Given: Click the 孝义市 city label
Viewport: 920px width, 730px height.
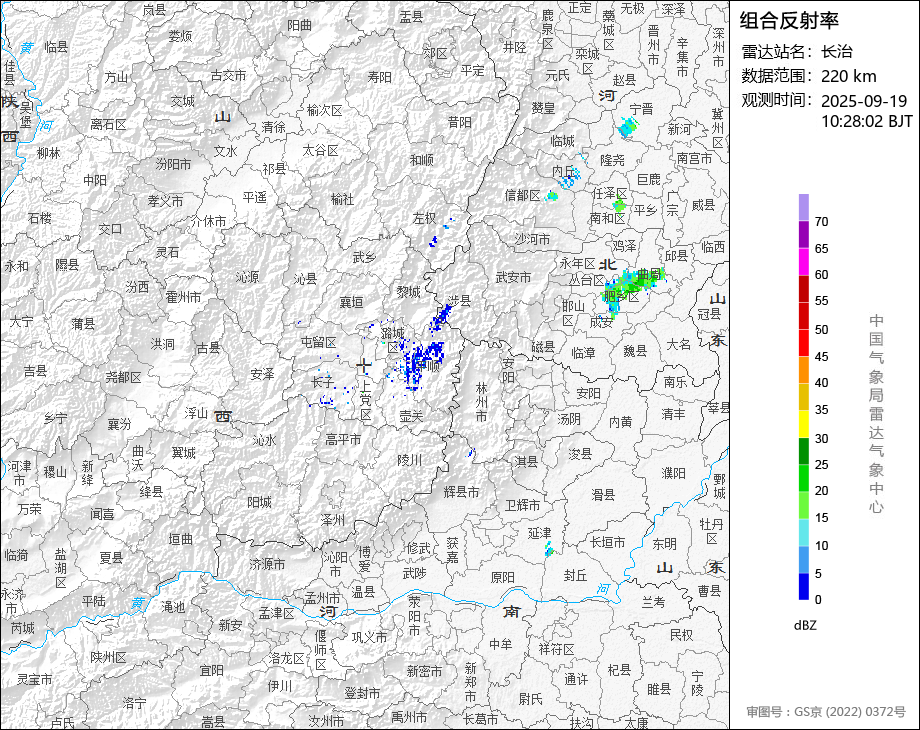Looking at the screenshot, I should pos(165,201).
